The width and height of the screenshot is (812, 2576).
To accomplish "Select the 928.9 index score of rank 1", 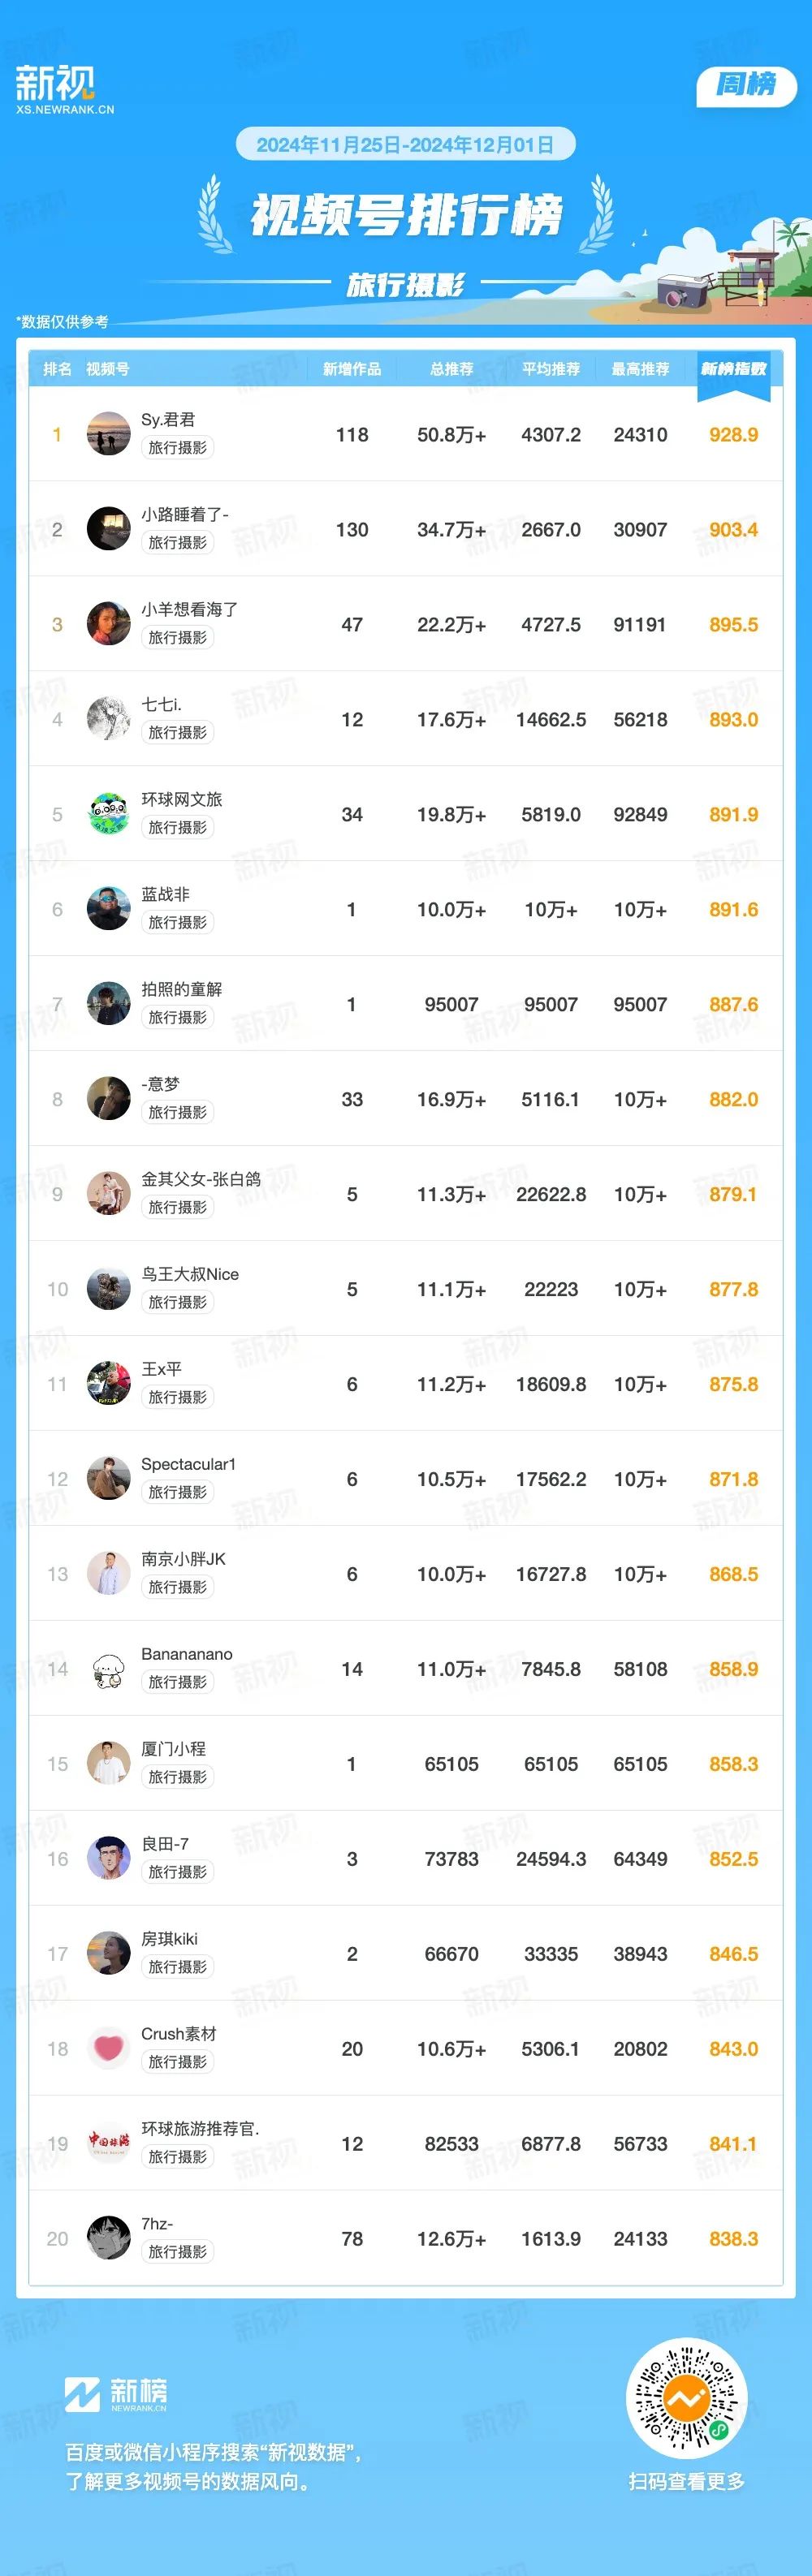I will point(734,434).
